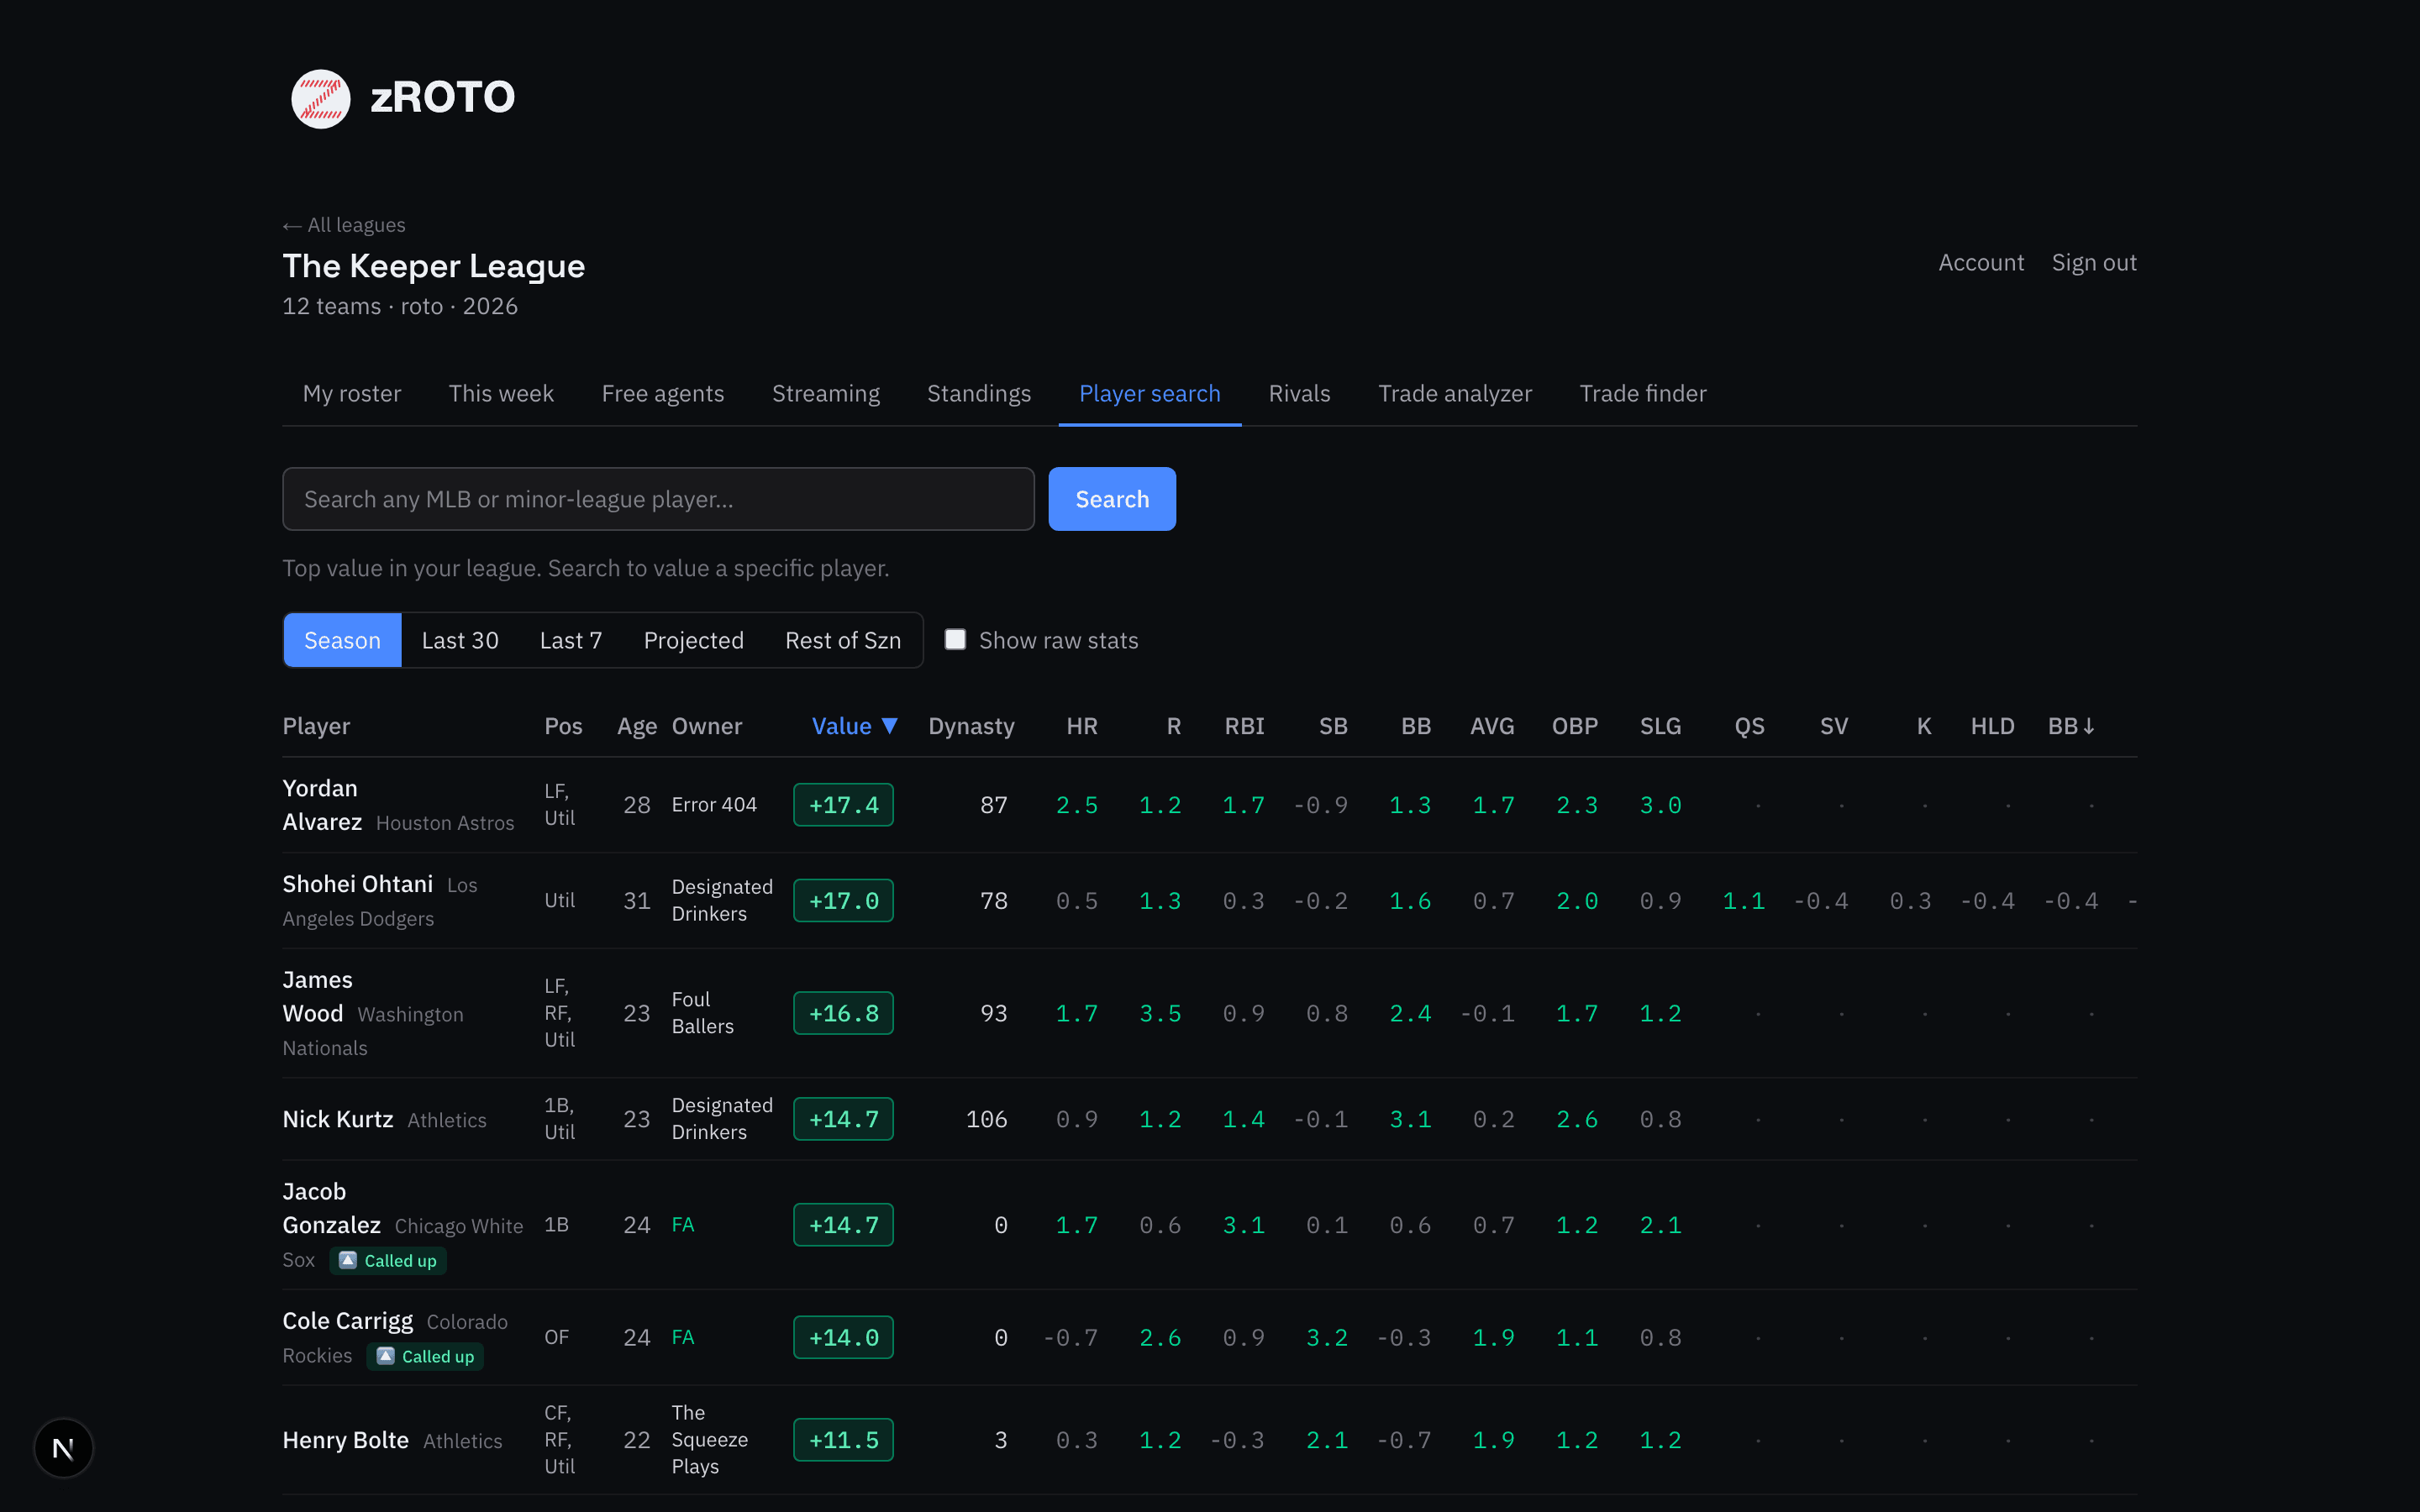Viewport: 2420px width, 1512px height.
Task: Select Henry Bolte player name
Action: [345, 1440]
